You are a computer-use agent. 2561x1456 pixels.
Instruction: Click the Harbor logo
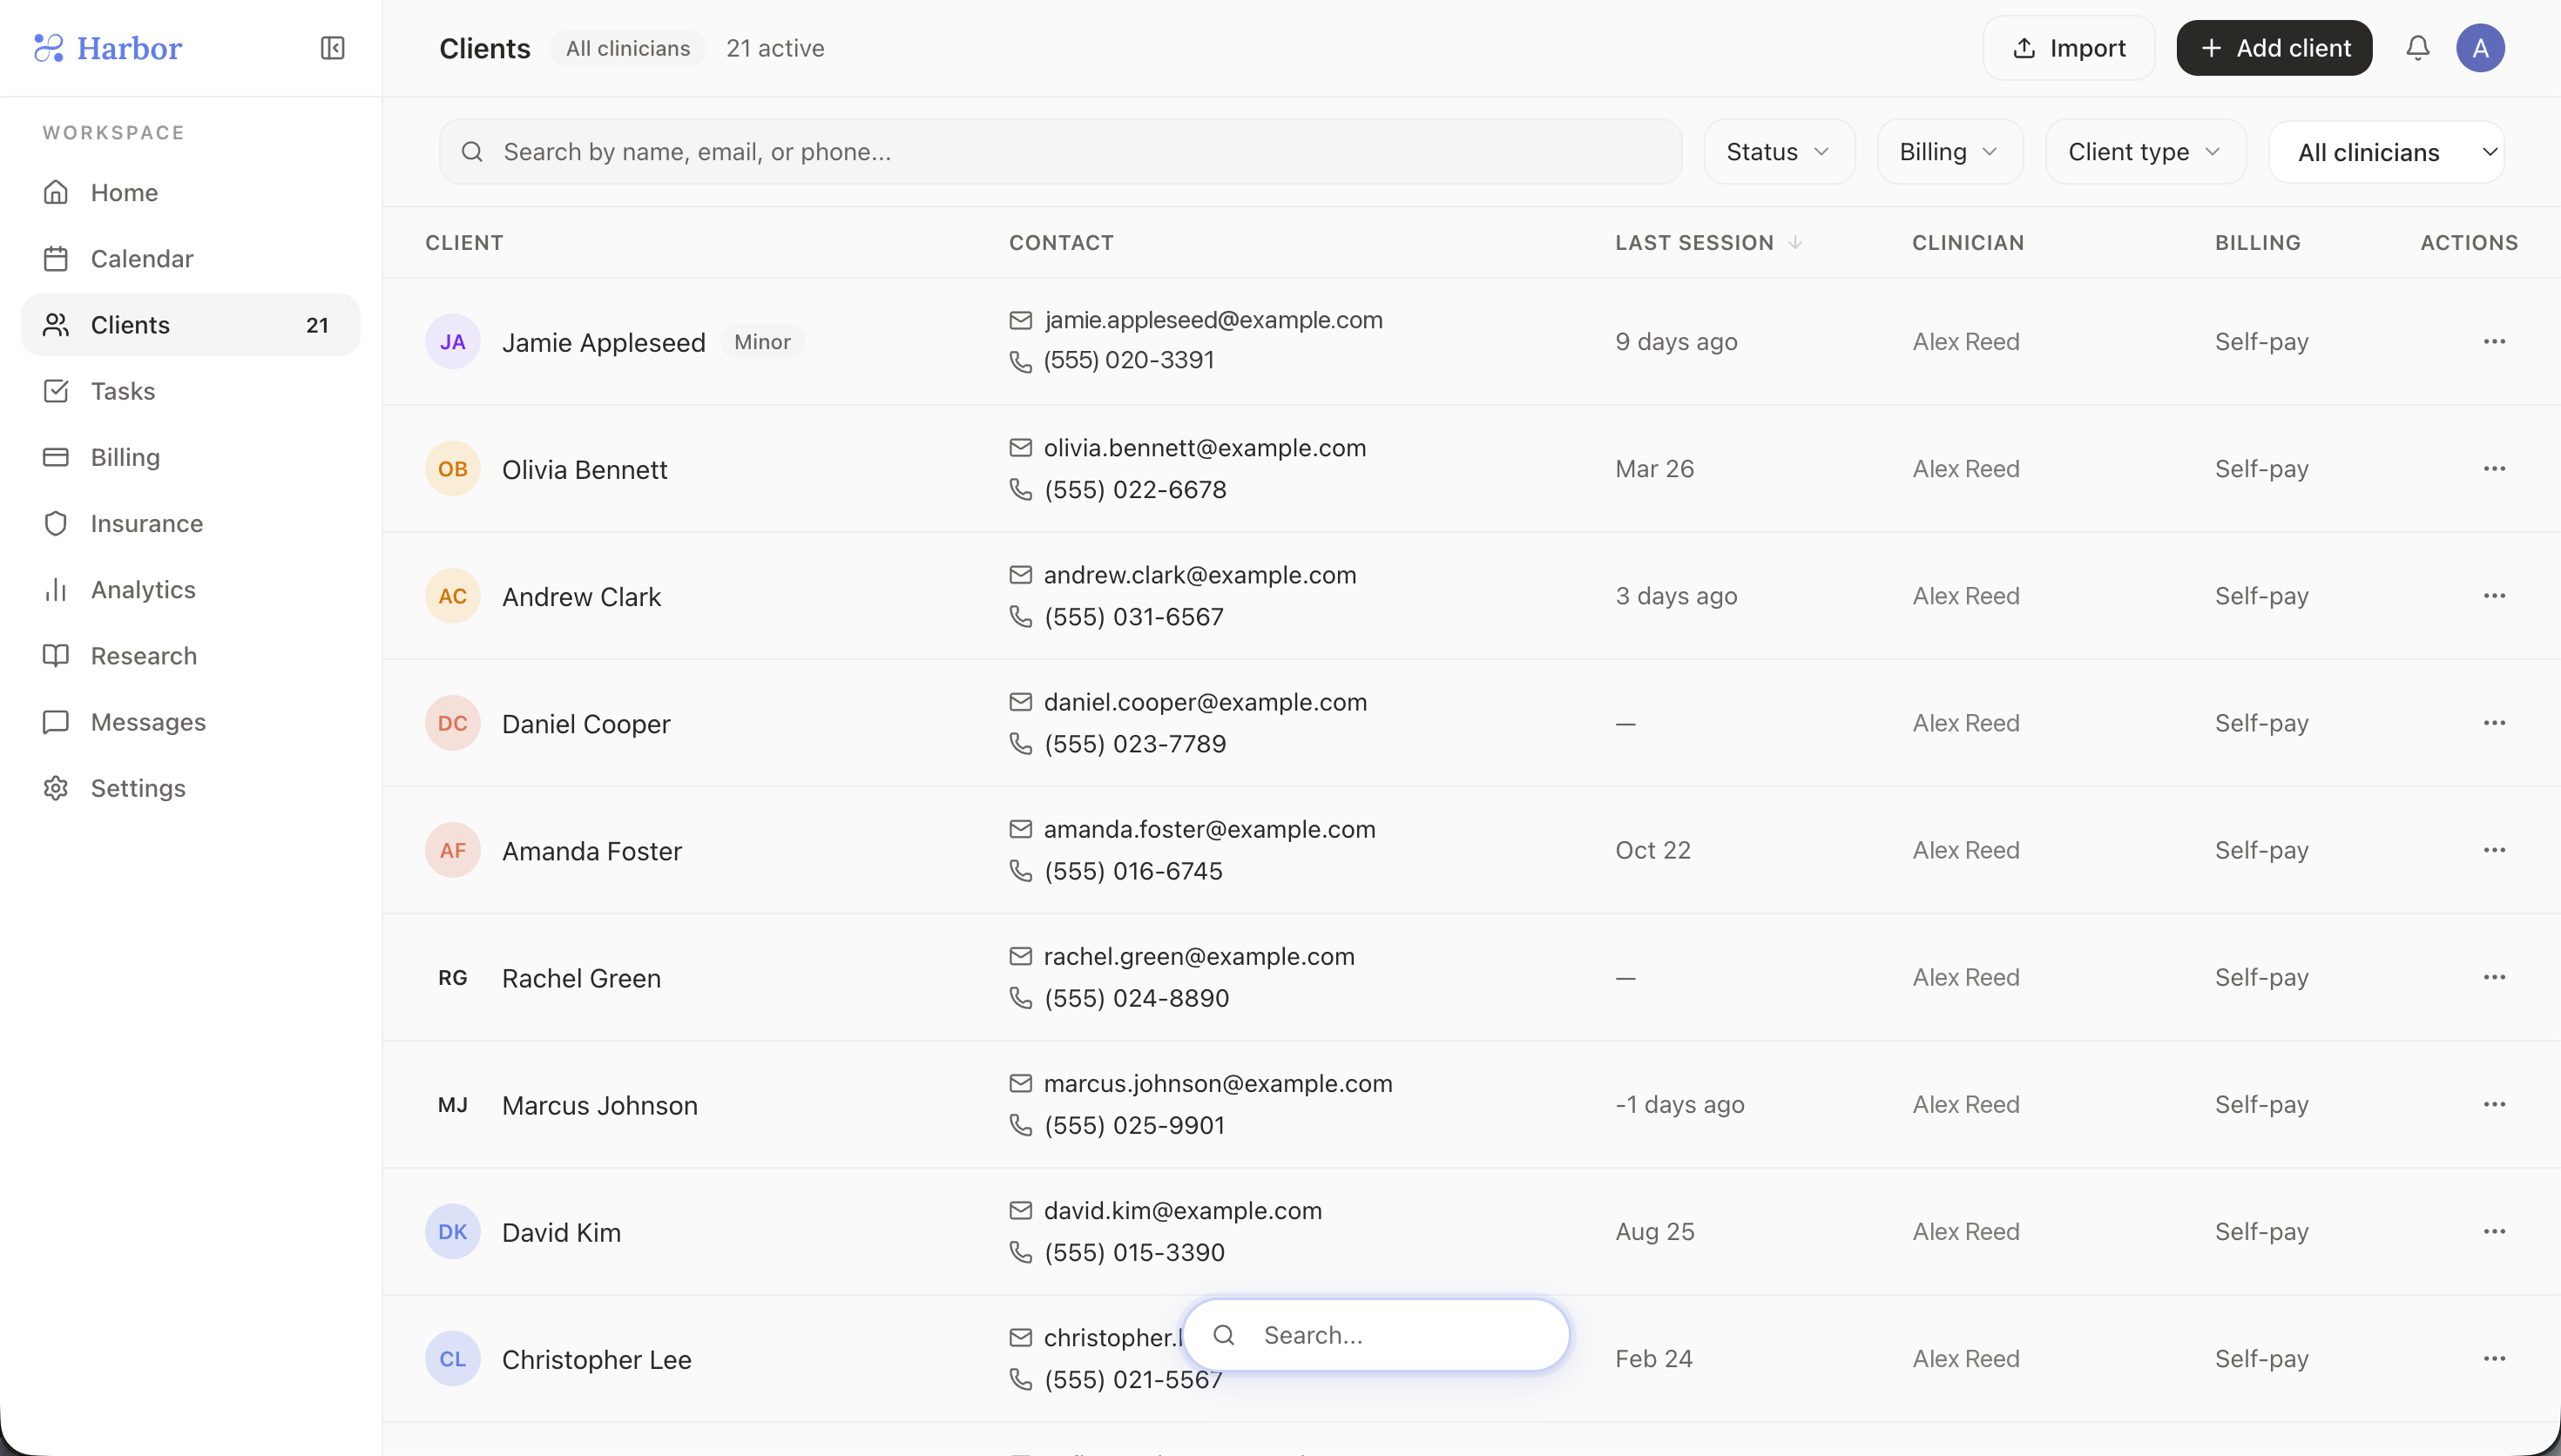(x=108, y=48)
